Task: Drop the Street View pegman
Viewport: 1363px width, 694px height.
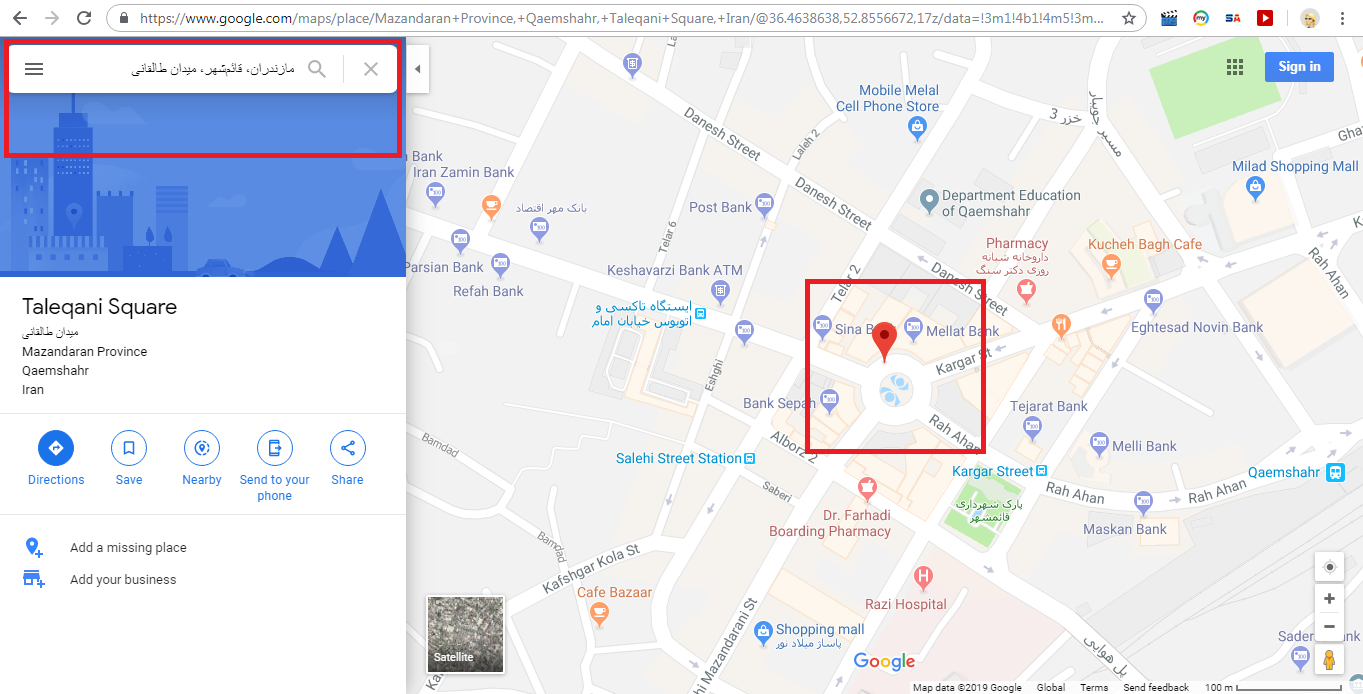Action: [1329, 660]
